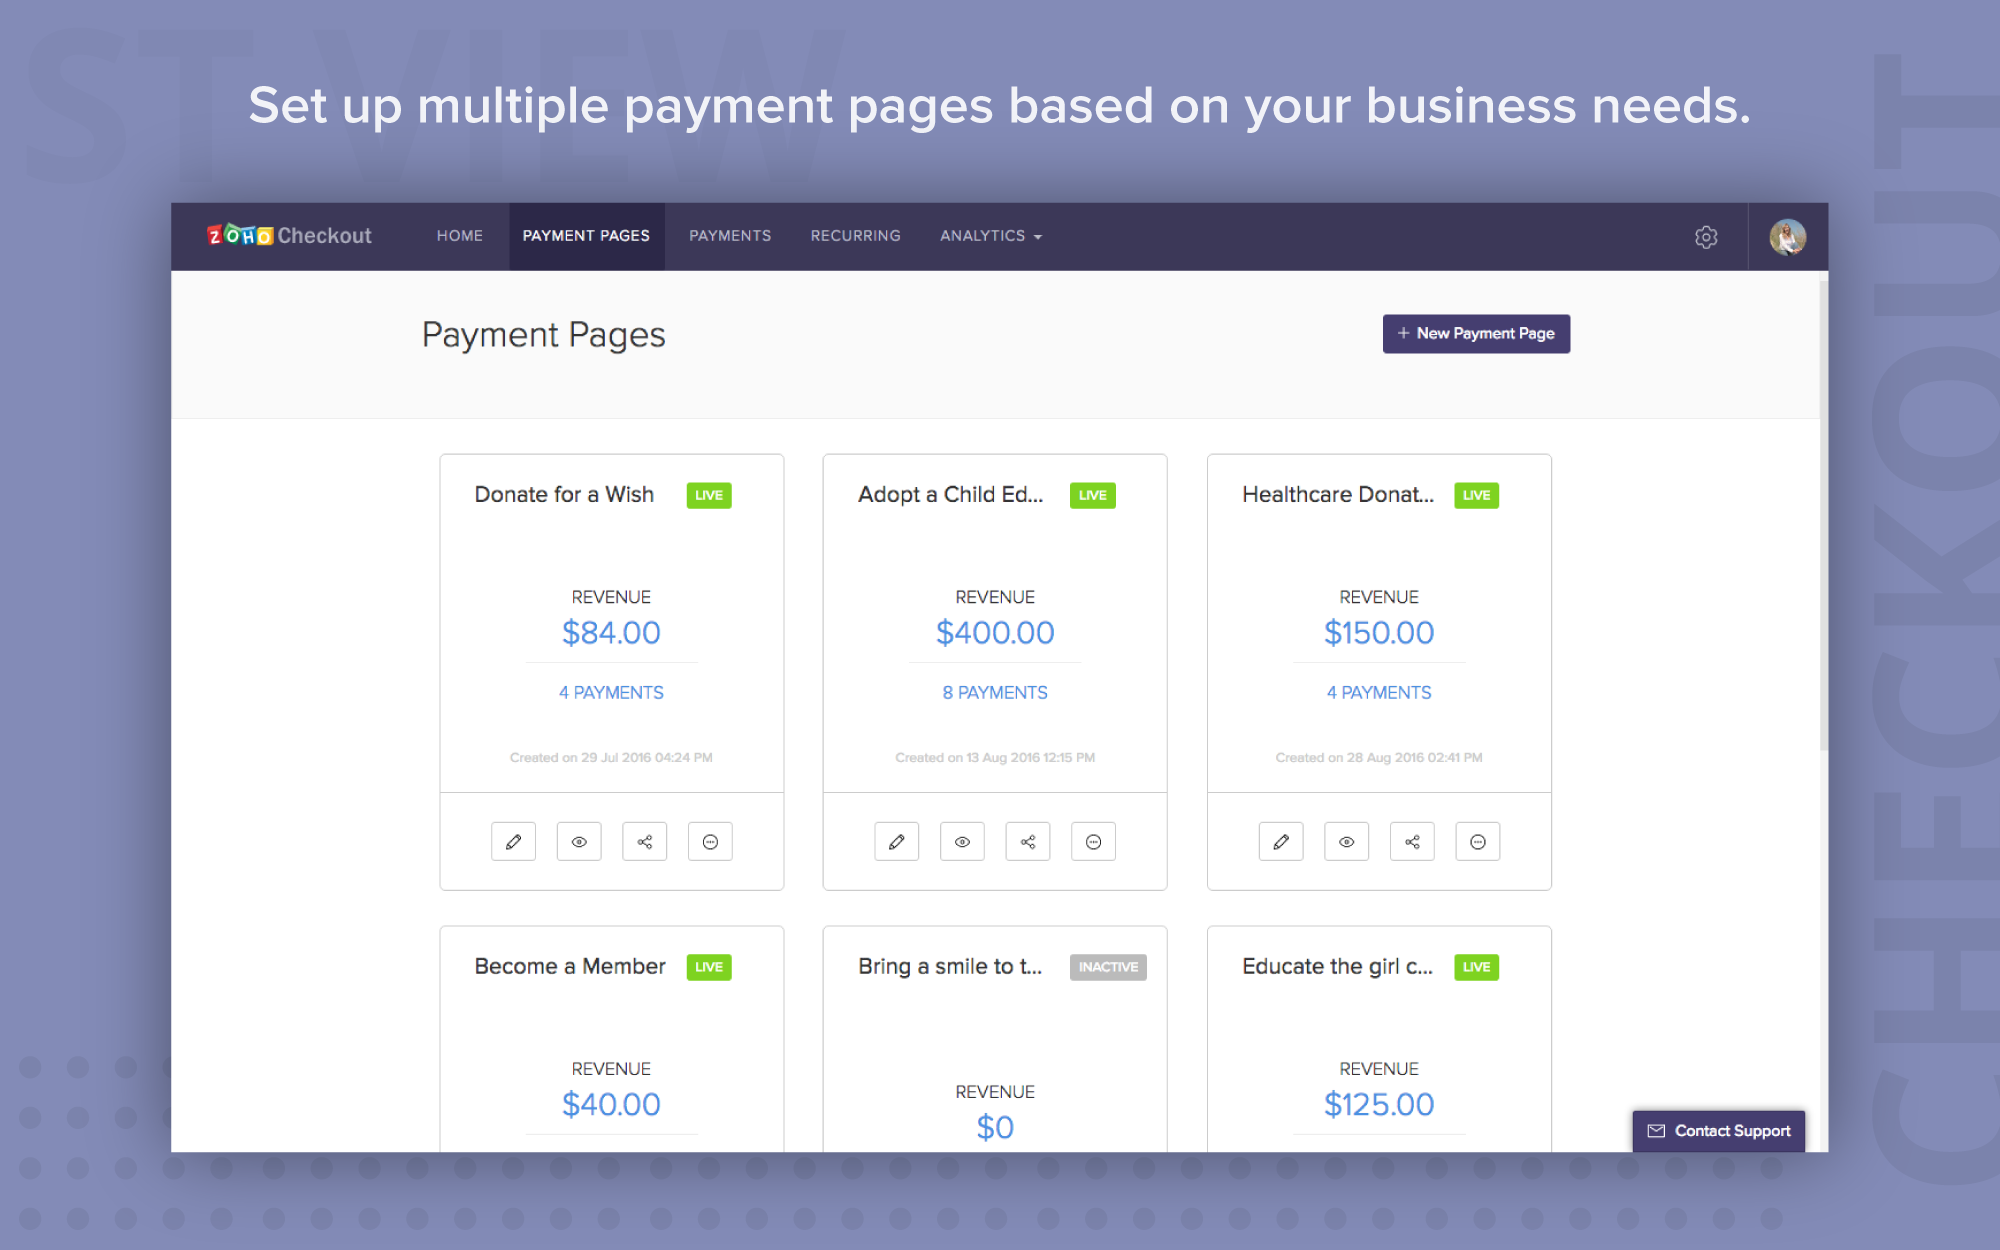Preview the Adopt a Child Ed... page
The width and height of the screenshot is (2000, 1250).
coord(962,842)
